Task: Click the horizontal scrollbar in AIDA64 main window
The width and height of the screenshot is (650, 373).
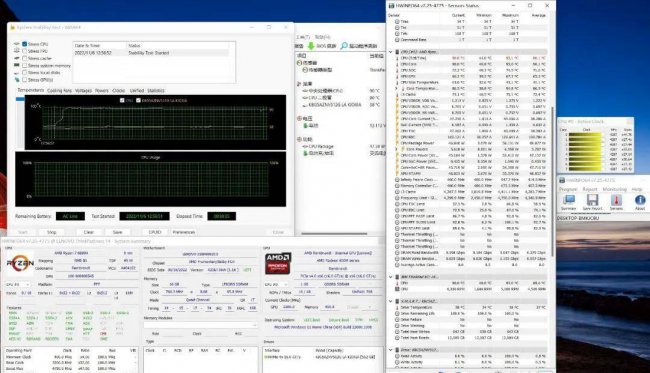Action: click(334, 234)
